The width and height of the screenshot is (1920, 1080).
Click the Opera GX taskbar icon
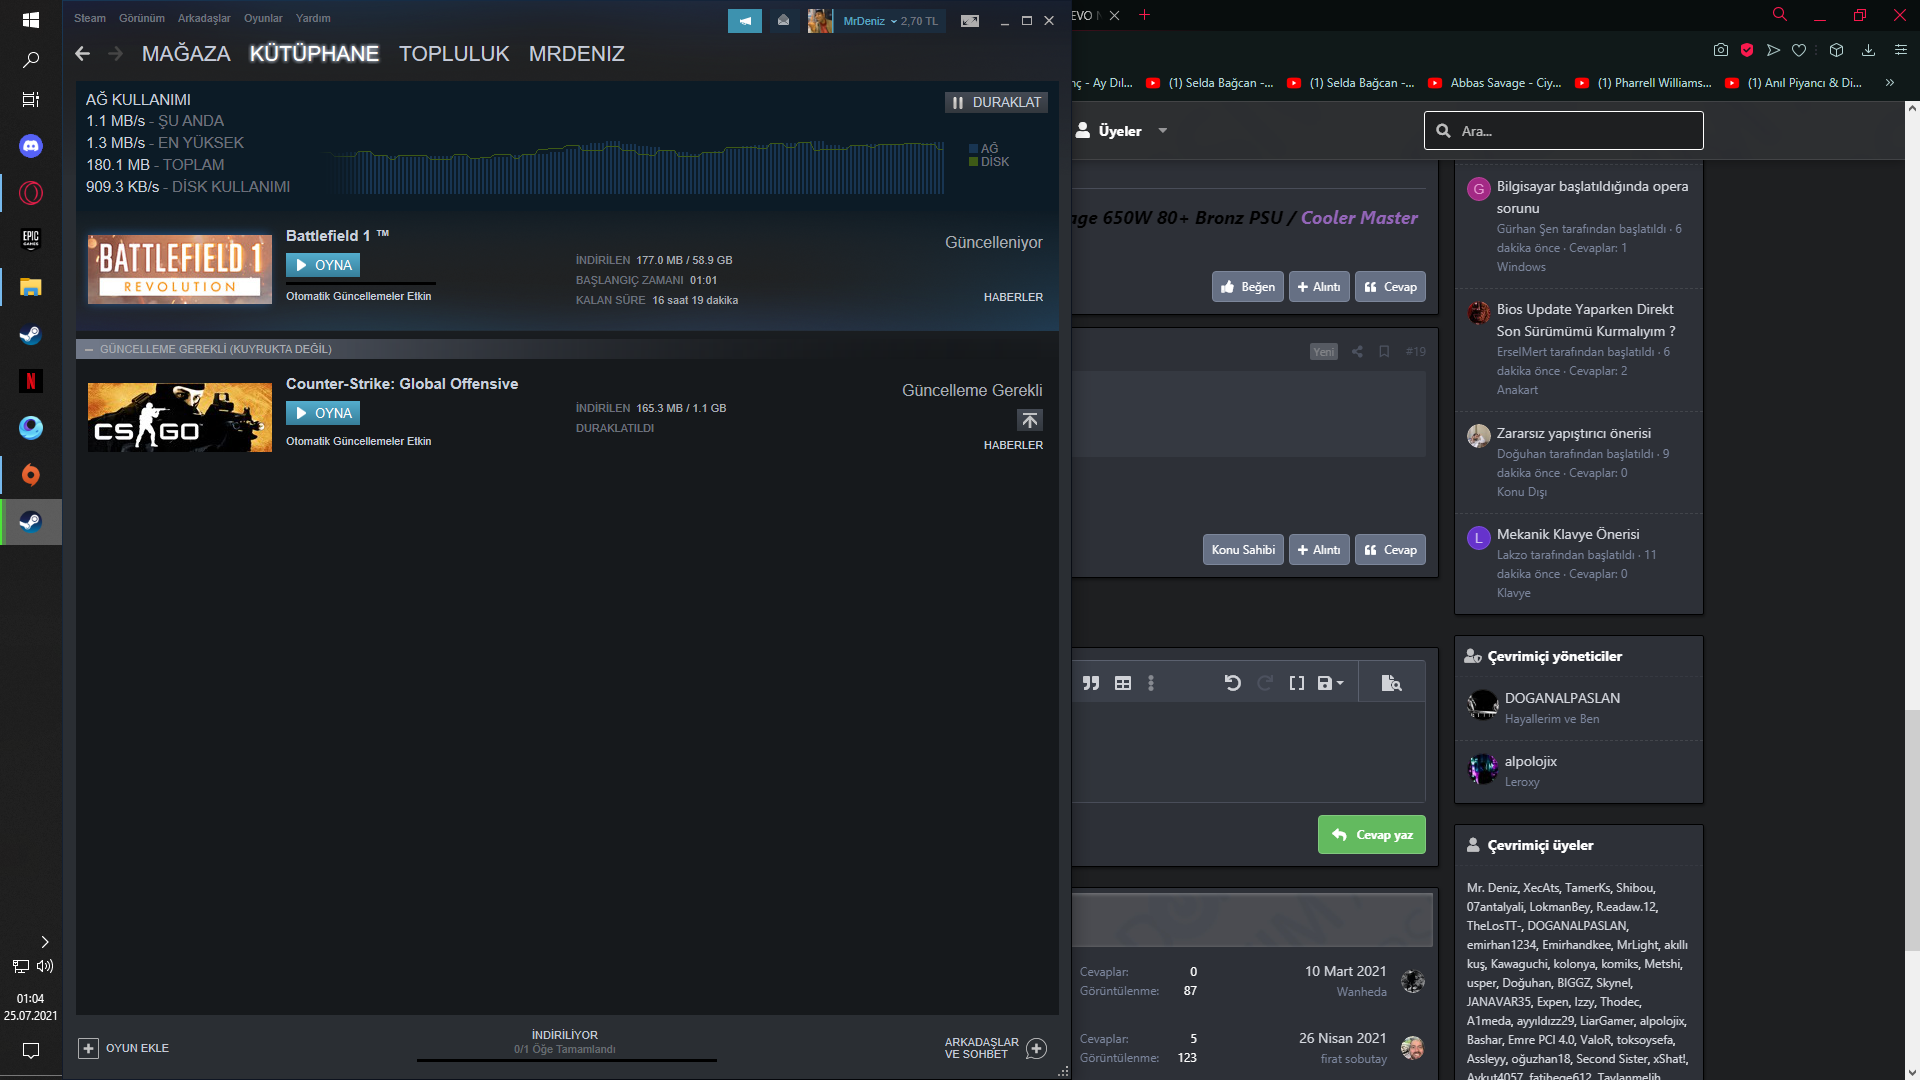(31, 193)
